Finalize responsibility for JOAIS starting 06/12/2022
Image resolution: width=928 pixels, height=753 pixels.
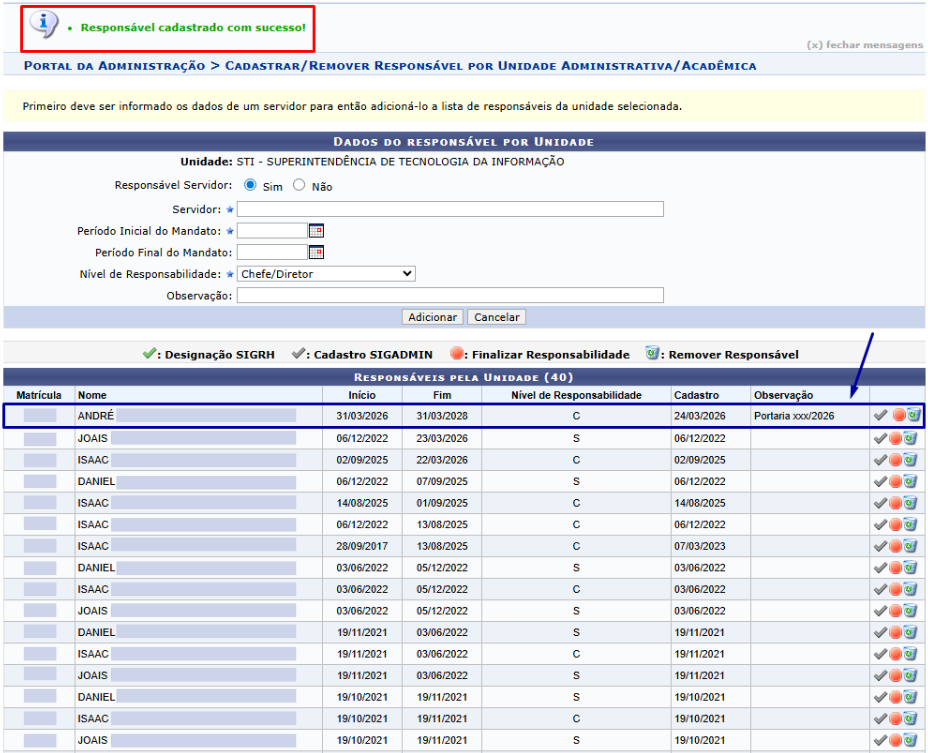(897, 438)
